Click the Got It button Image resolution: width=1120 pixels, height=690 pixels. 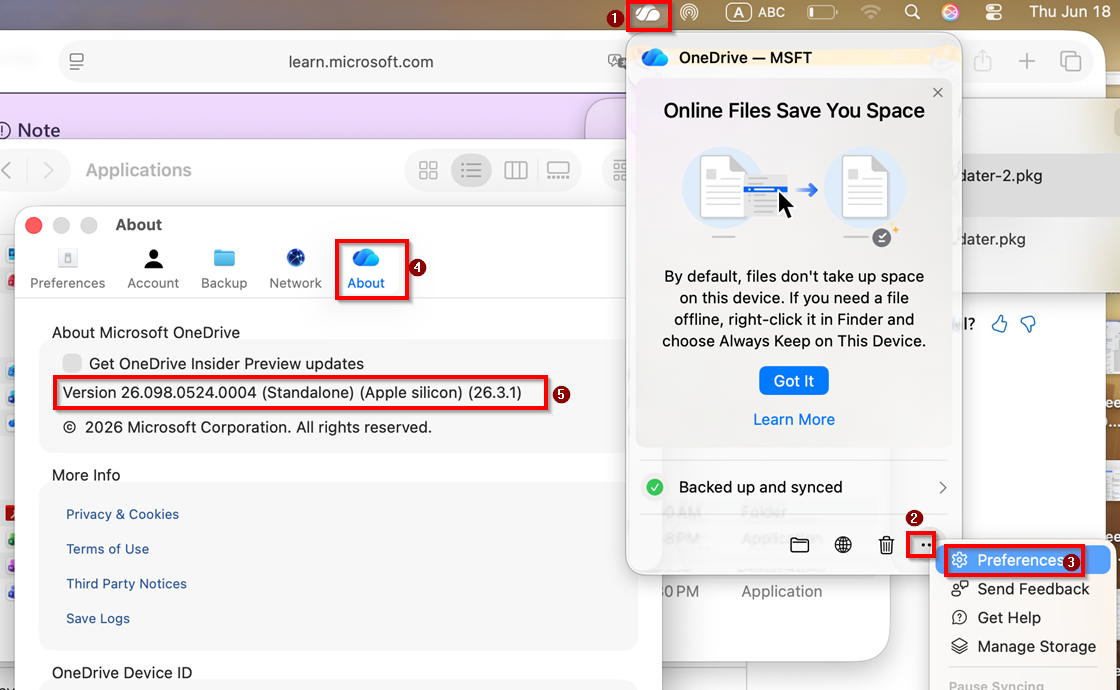(794, 381)
